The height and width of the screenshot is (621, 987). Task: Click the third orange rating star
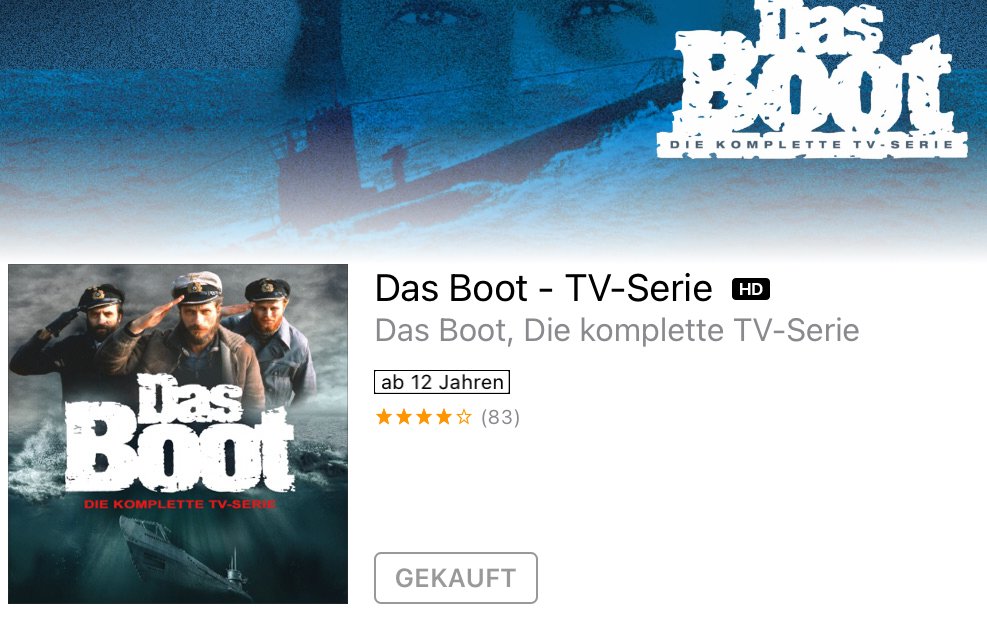coord(424,417)
